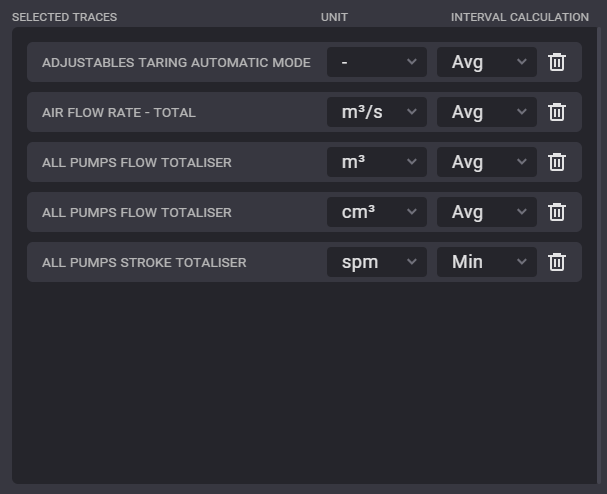Viewport: 607px width, 494px height.
Task: Open unit dropdown for Adjustables Taring Automatic Mode
Action: 377,62
